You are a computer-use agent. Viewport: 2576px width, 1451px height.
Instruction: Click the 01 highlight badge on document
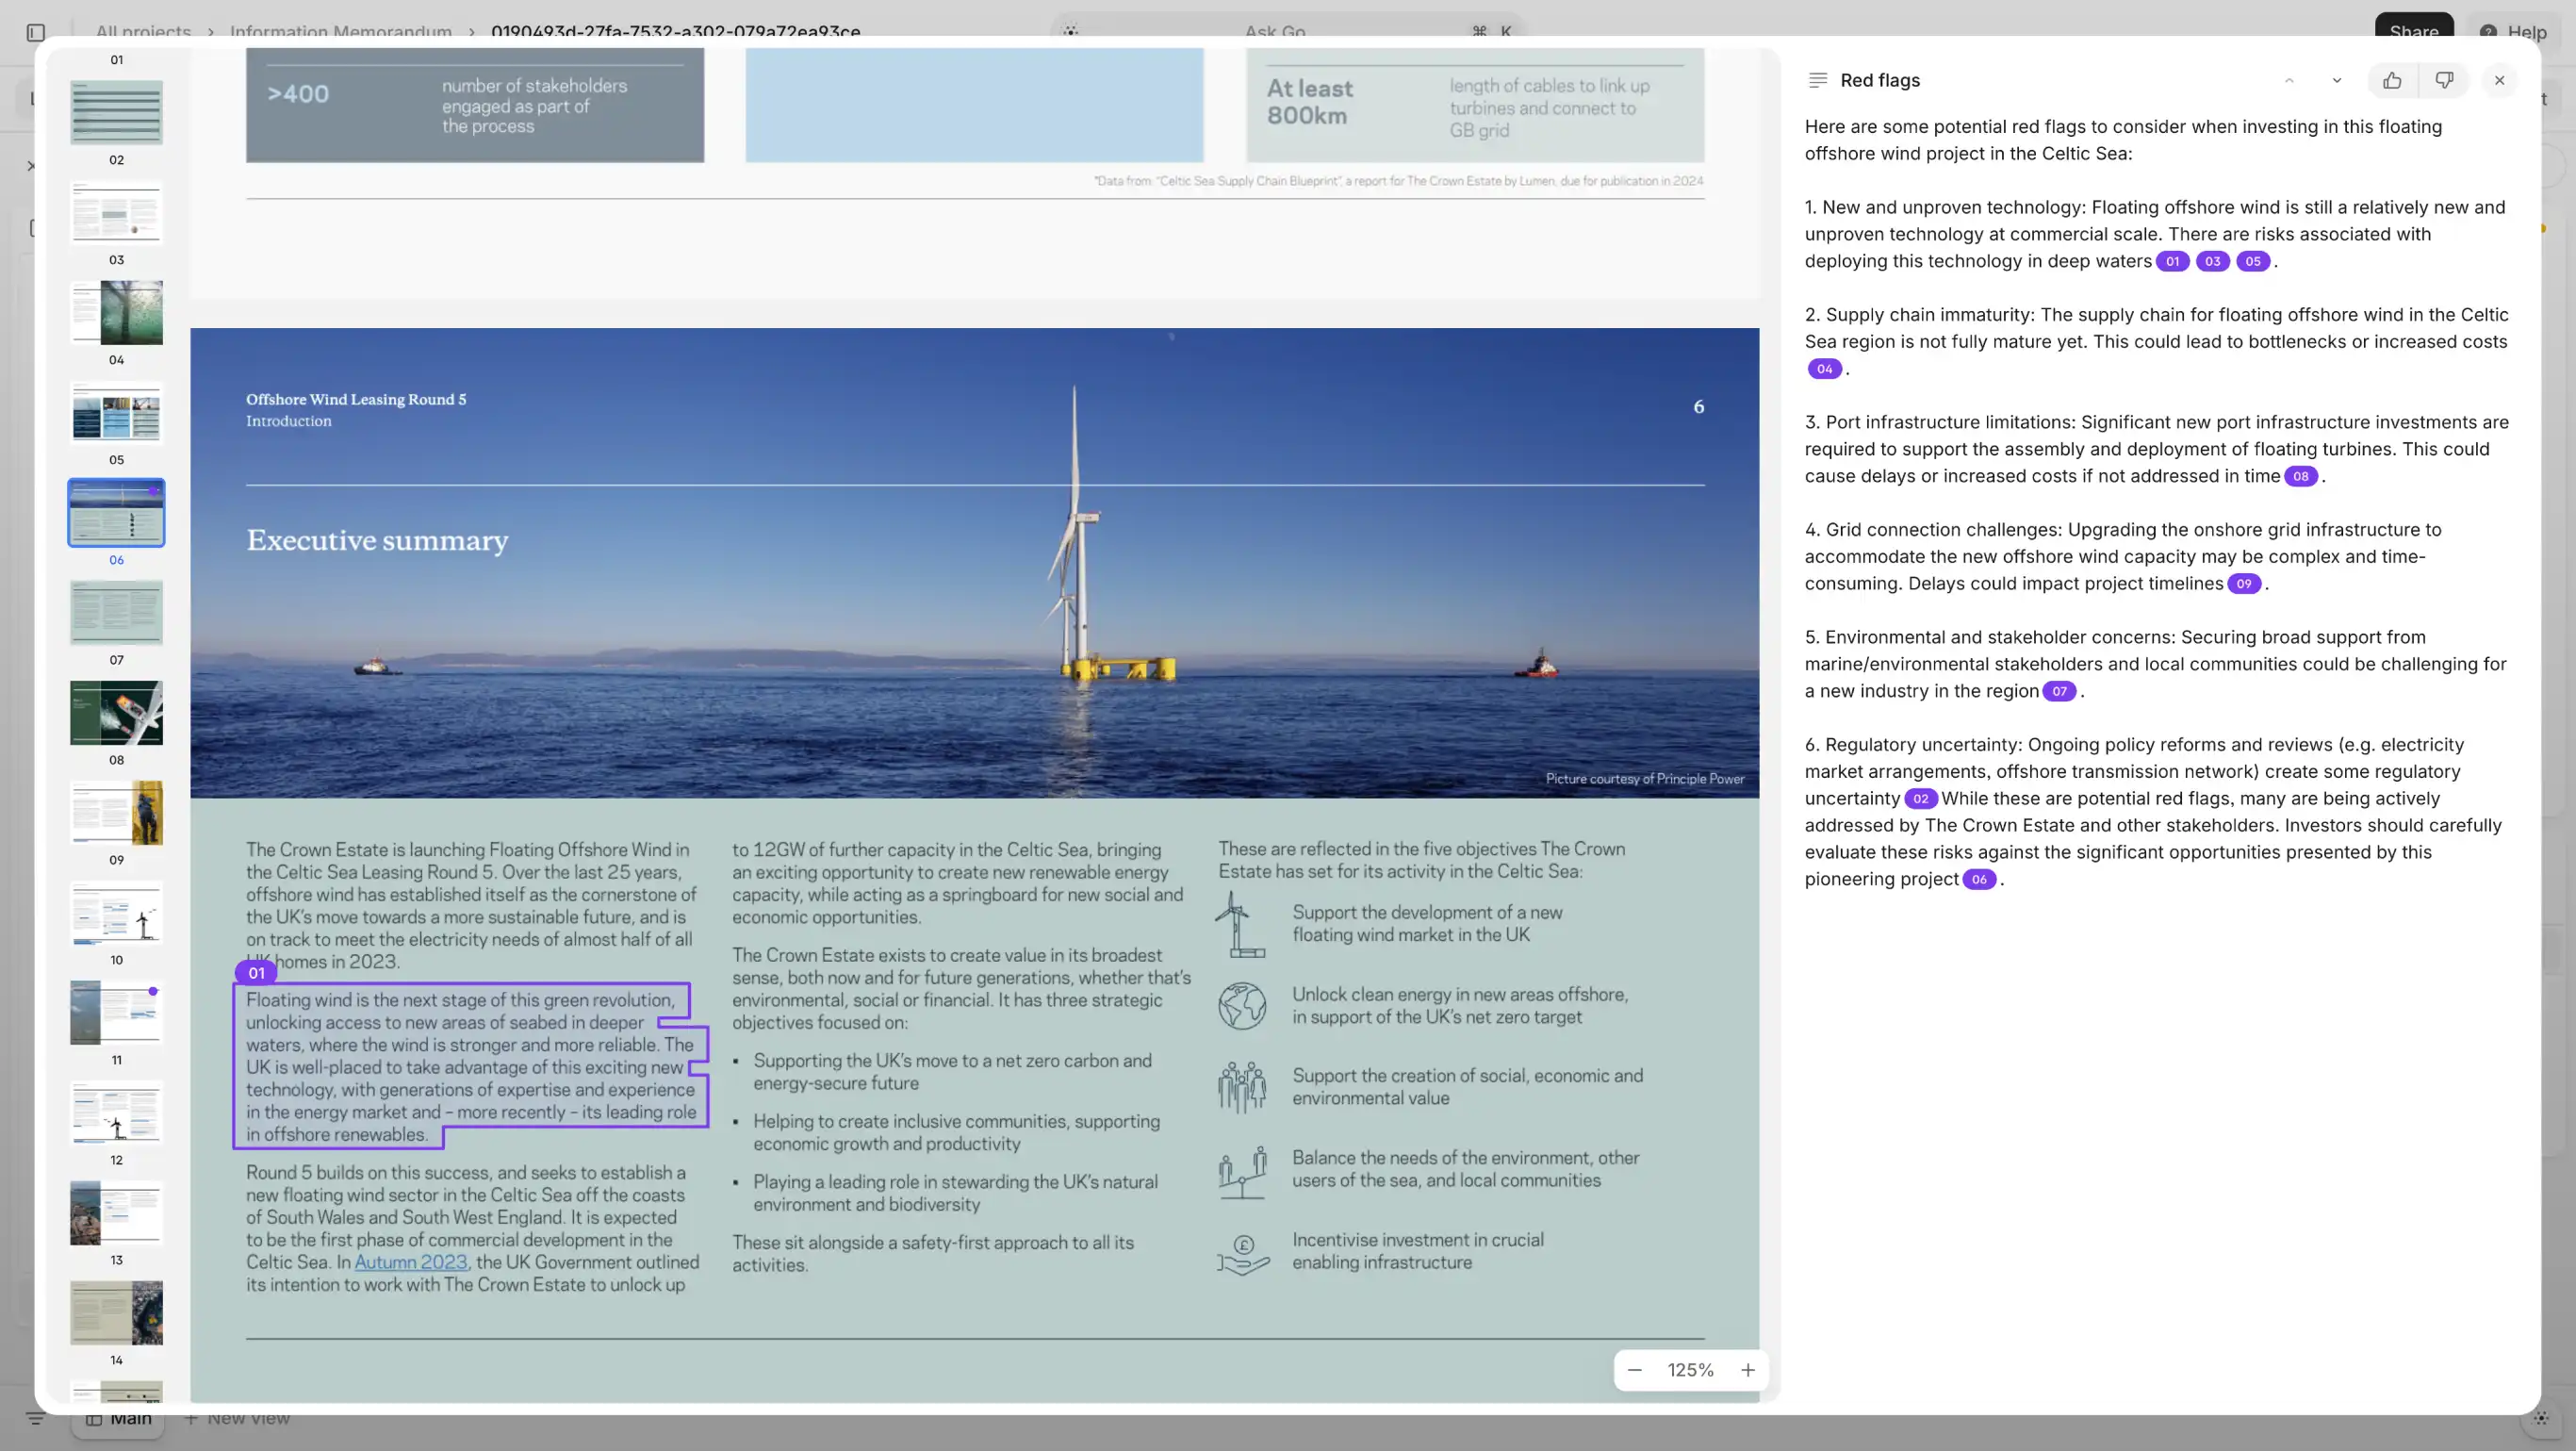[x=257, y=973]
